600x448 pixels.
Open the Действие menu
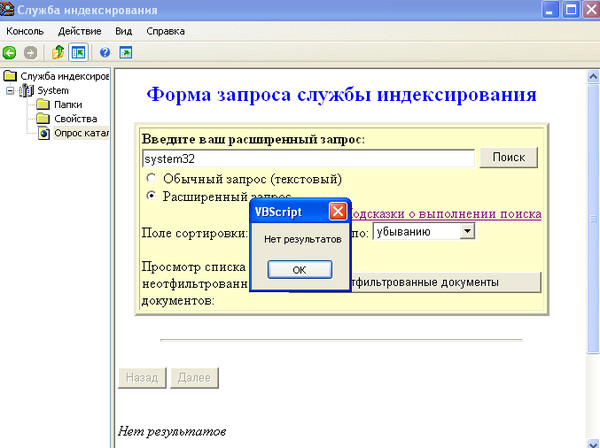[80, 31]
